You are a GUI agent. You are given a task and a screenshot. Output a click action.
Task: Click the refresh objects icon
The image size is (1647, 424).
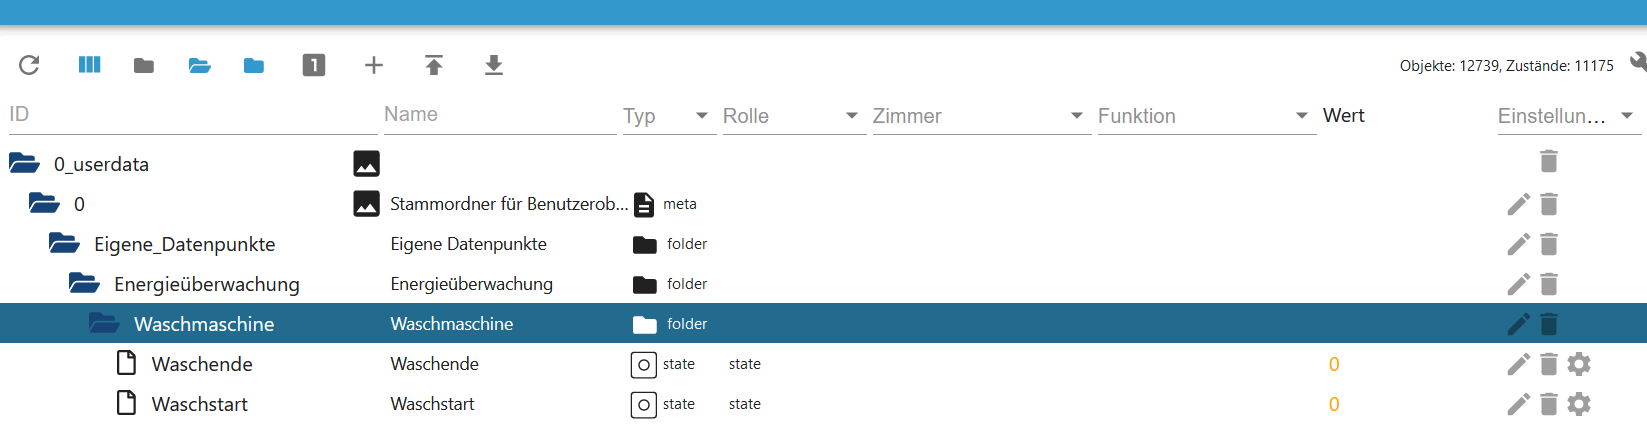29,65
